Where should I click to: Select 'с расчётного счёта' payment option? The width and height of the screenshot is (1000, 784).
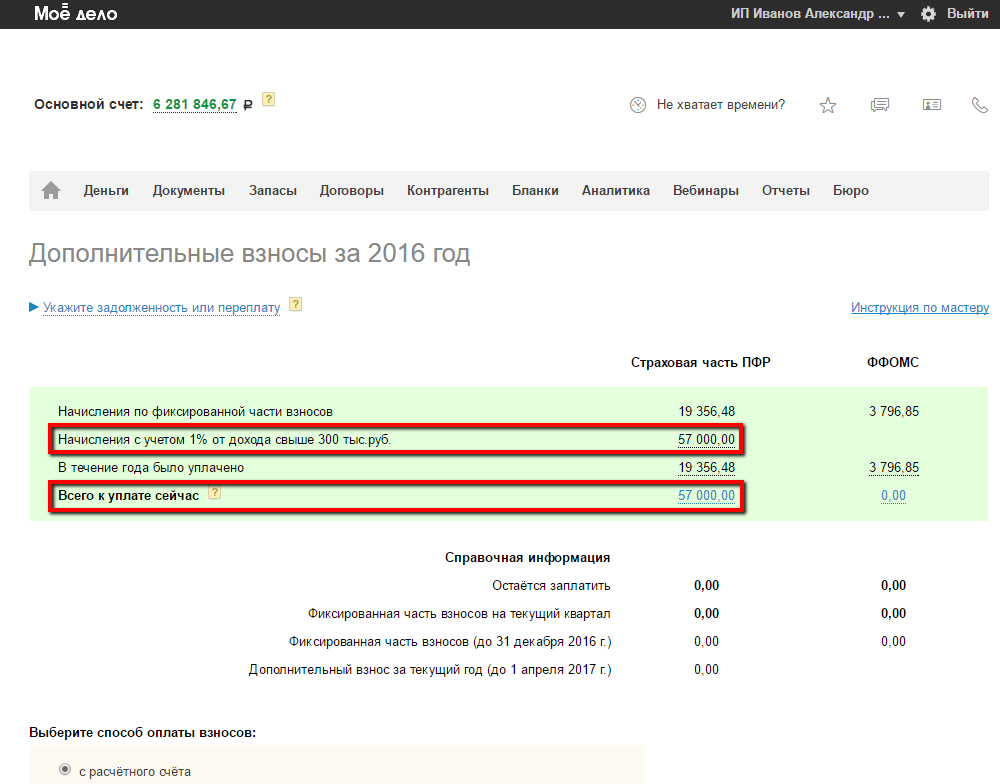[x=66, y=770]
